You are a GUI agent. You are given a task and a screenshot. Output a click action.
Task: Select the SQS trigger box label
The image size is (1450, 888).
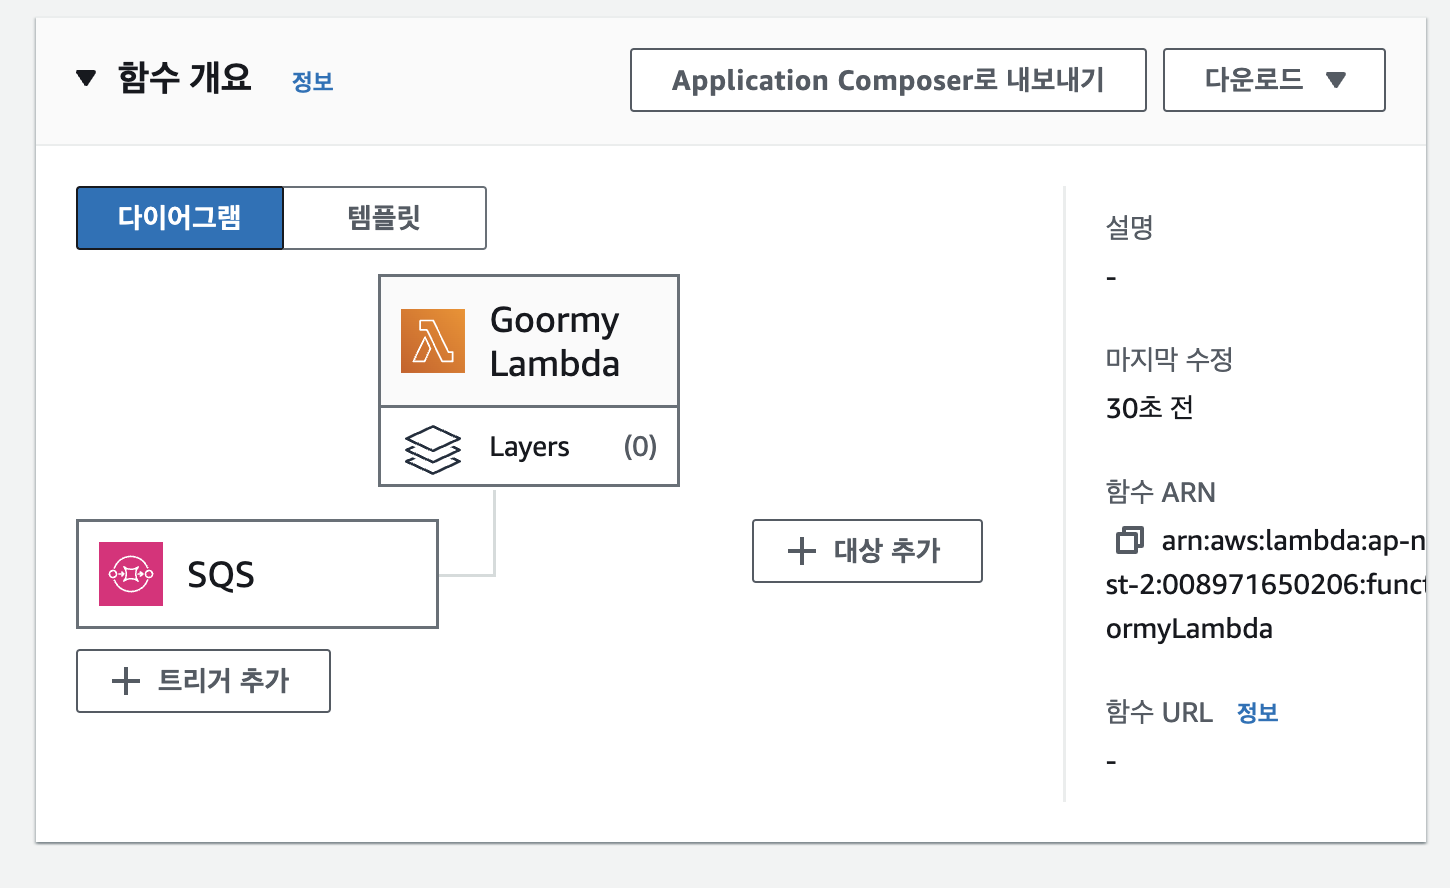(x=221, y=575)
